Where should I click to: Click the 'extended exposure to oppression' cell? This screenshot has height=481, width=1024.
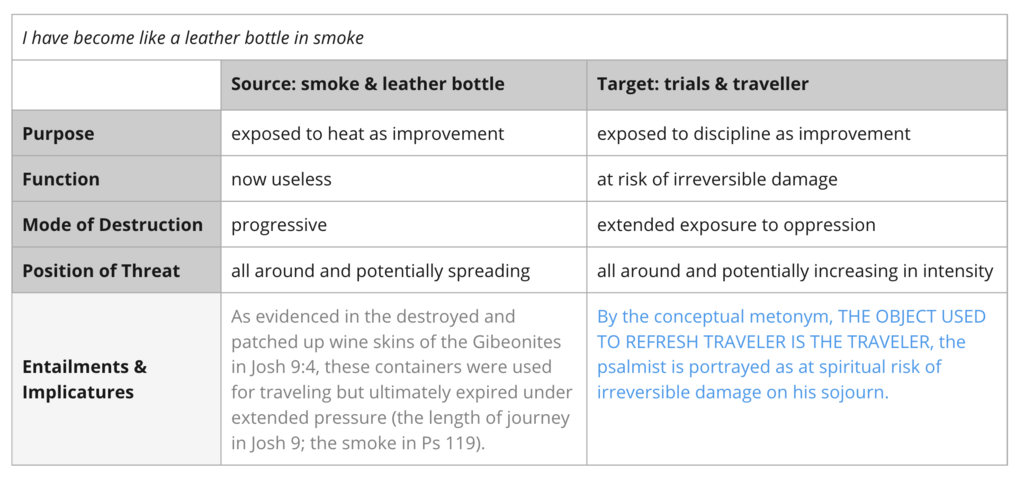(735, 225)
